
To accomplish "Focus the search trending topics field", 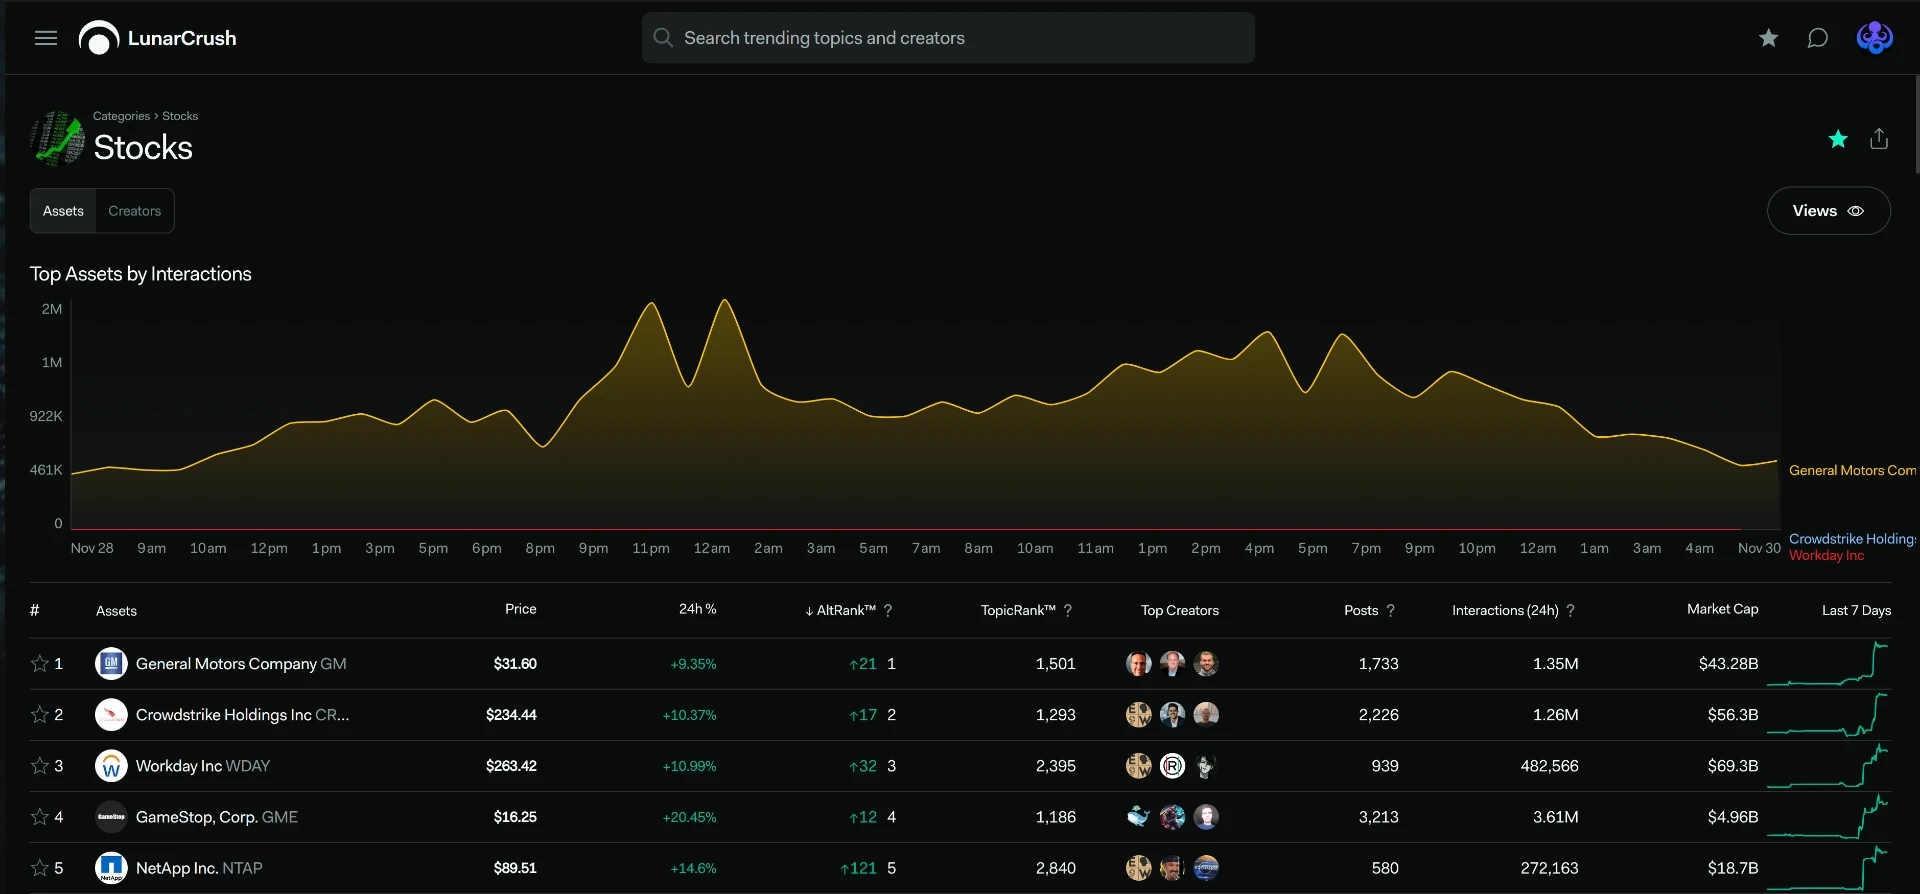I will (948, 38).
